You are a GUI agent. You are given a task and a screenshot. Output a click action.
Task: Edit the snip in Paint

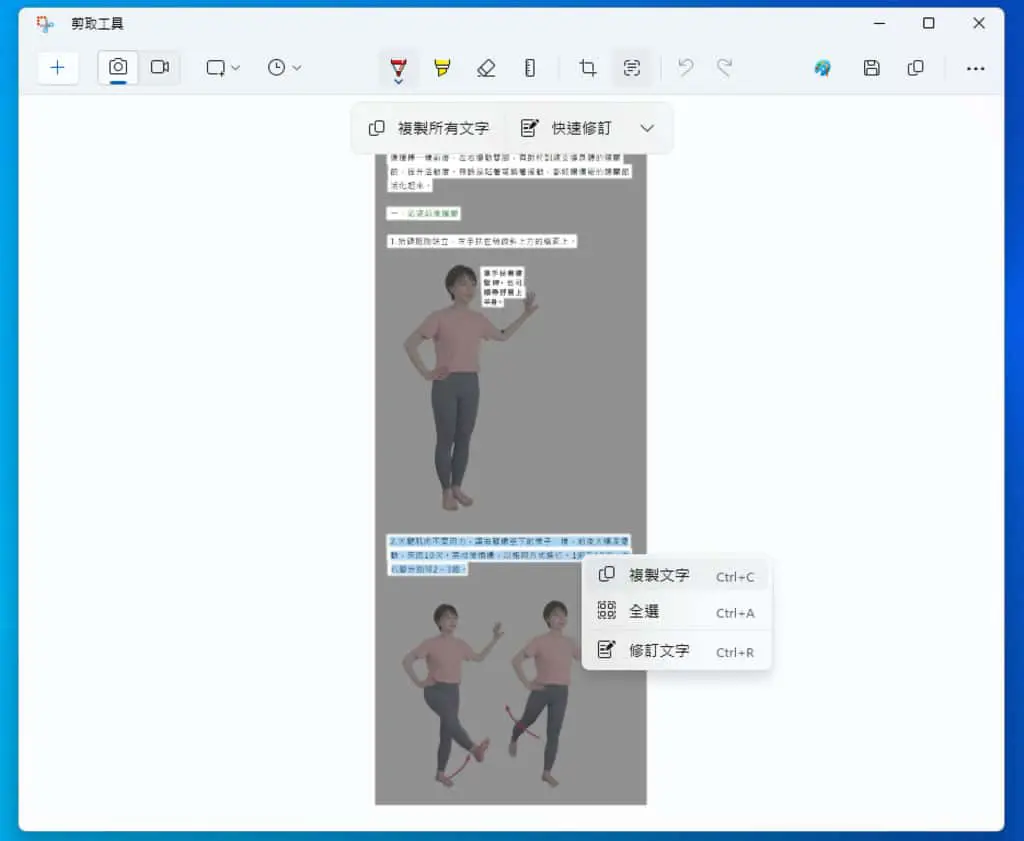coord(823,68)
